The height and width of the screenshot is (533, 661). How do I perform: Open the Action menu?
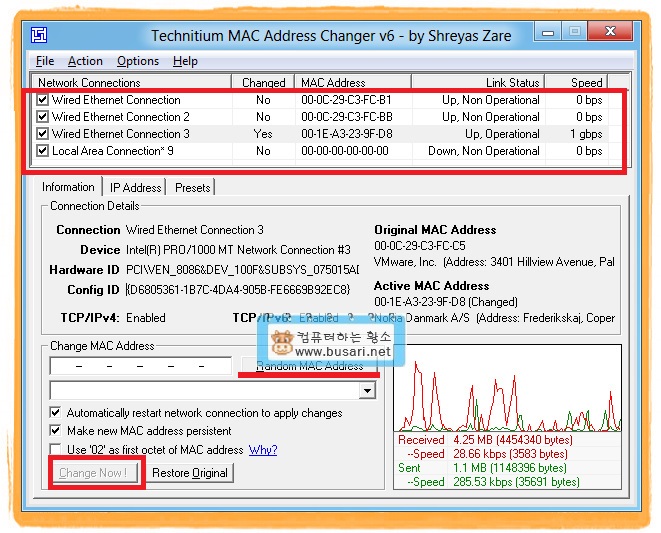click(x=85, y=61)
